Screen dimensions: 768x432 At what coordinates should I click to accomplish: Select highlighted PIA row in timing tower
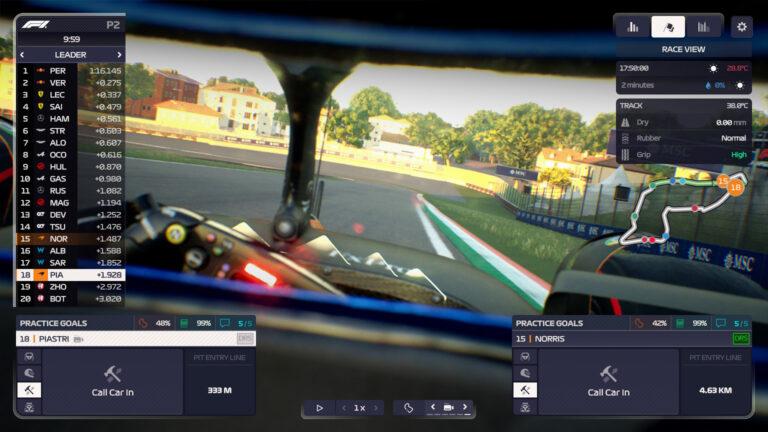(x=71, y=275)
